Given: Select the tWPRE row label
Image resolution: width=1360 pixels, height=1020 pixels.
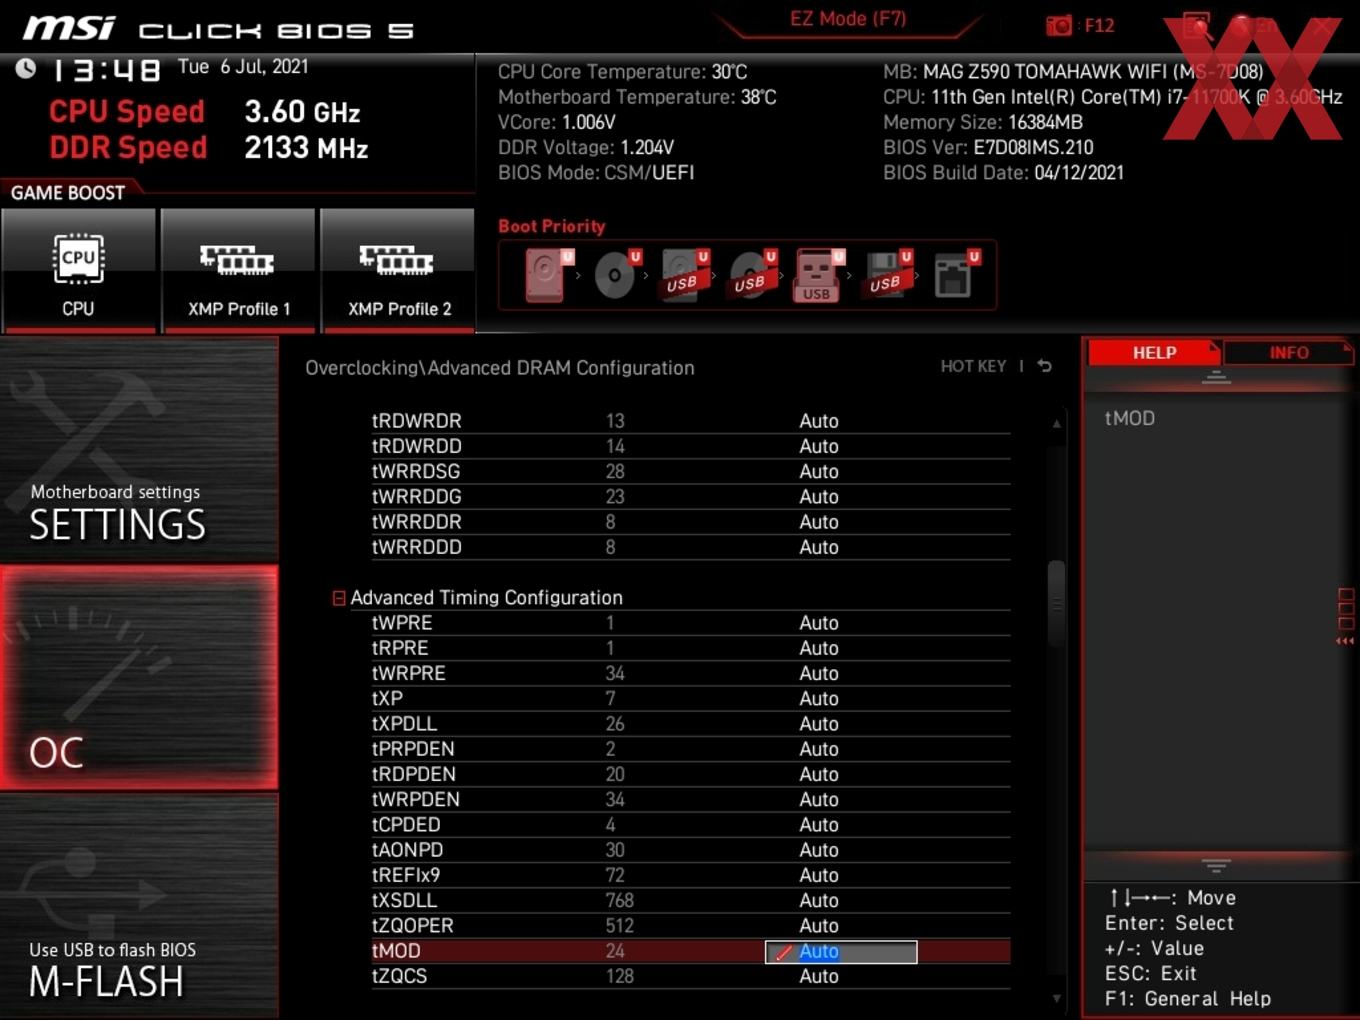Looking at the screenshot, I should click(x=402, y=623).
